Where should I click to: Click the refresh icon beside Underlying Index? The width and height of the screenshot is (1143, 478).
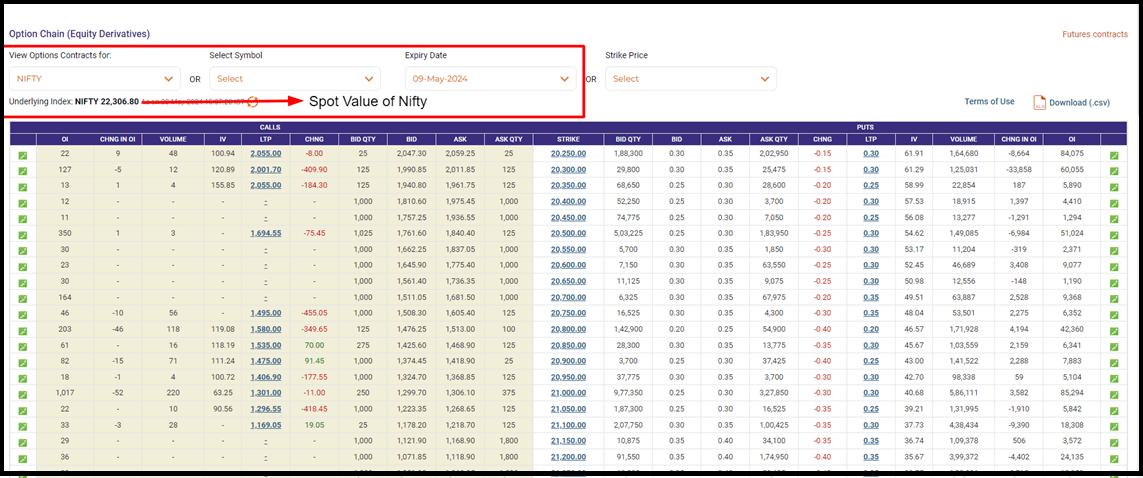pyautogui.click(x=253, y=102)
